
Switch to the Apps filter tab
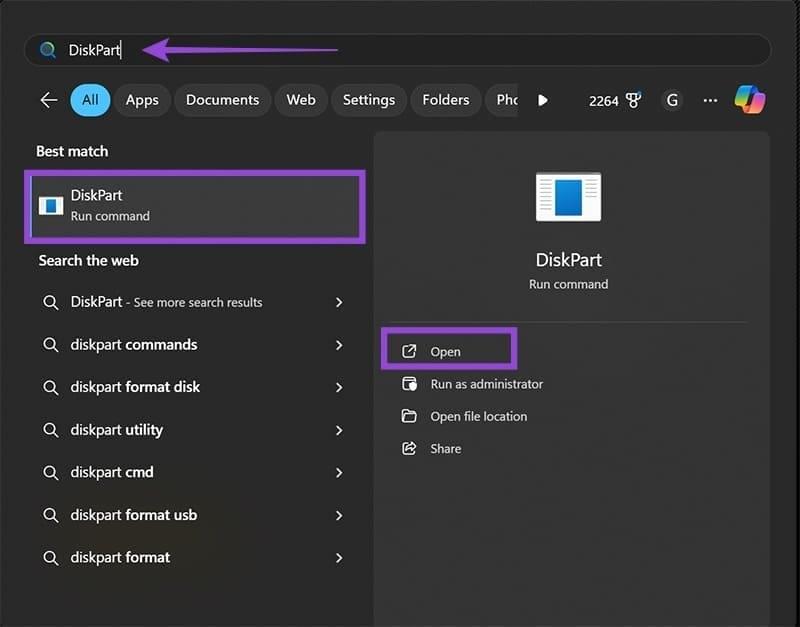tap(142, 100)
